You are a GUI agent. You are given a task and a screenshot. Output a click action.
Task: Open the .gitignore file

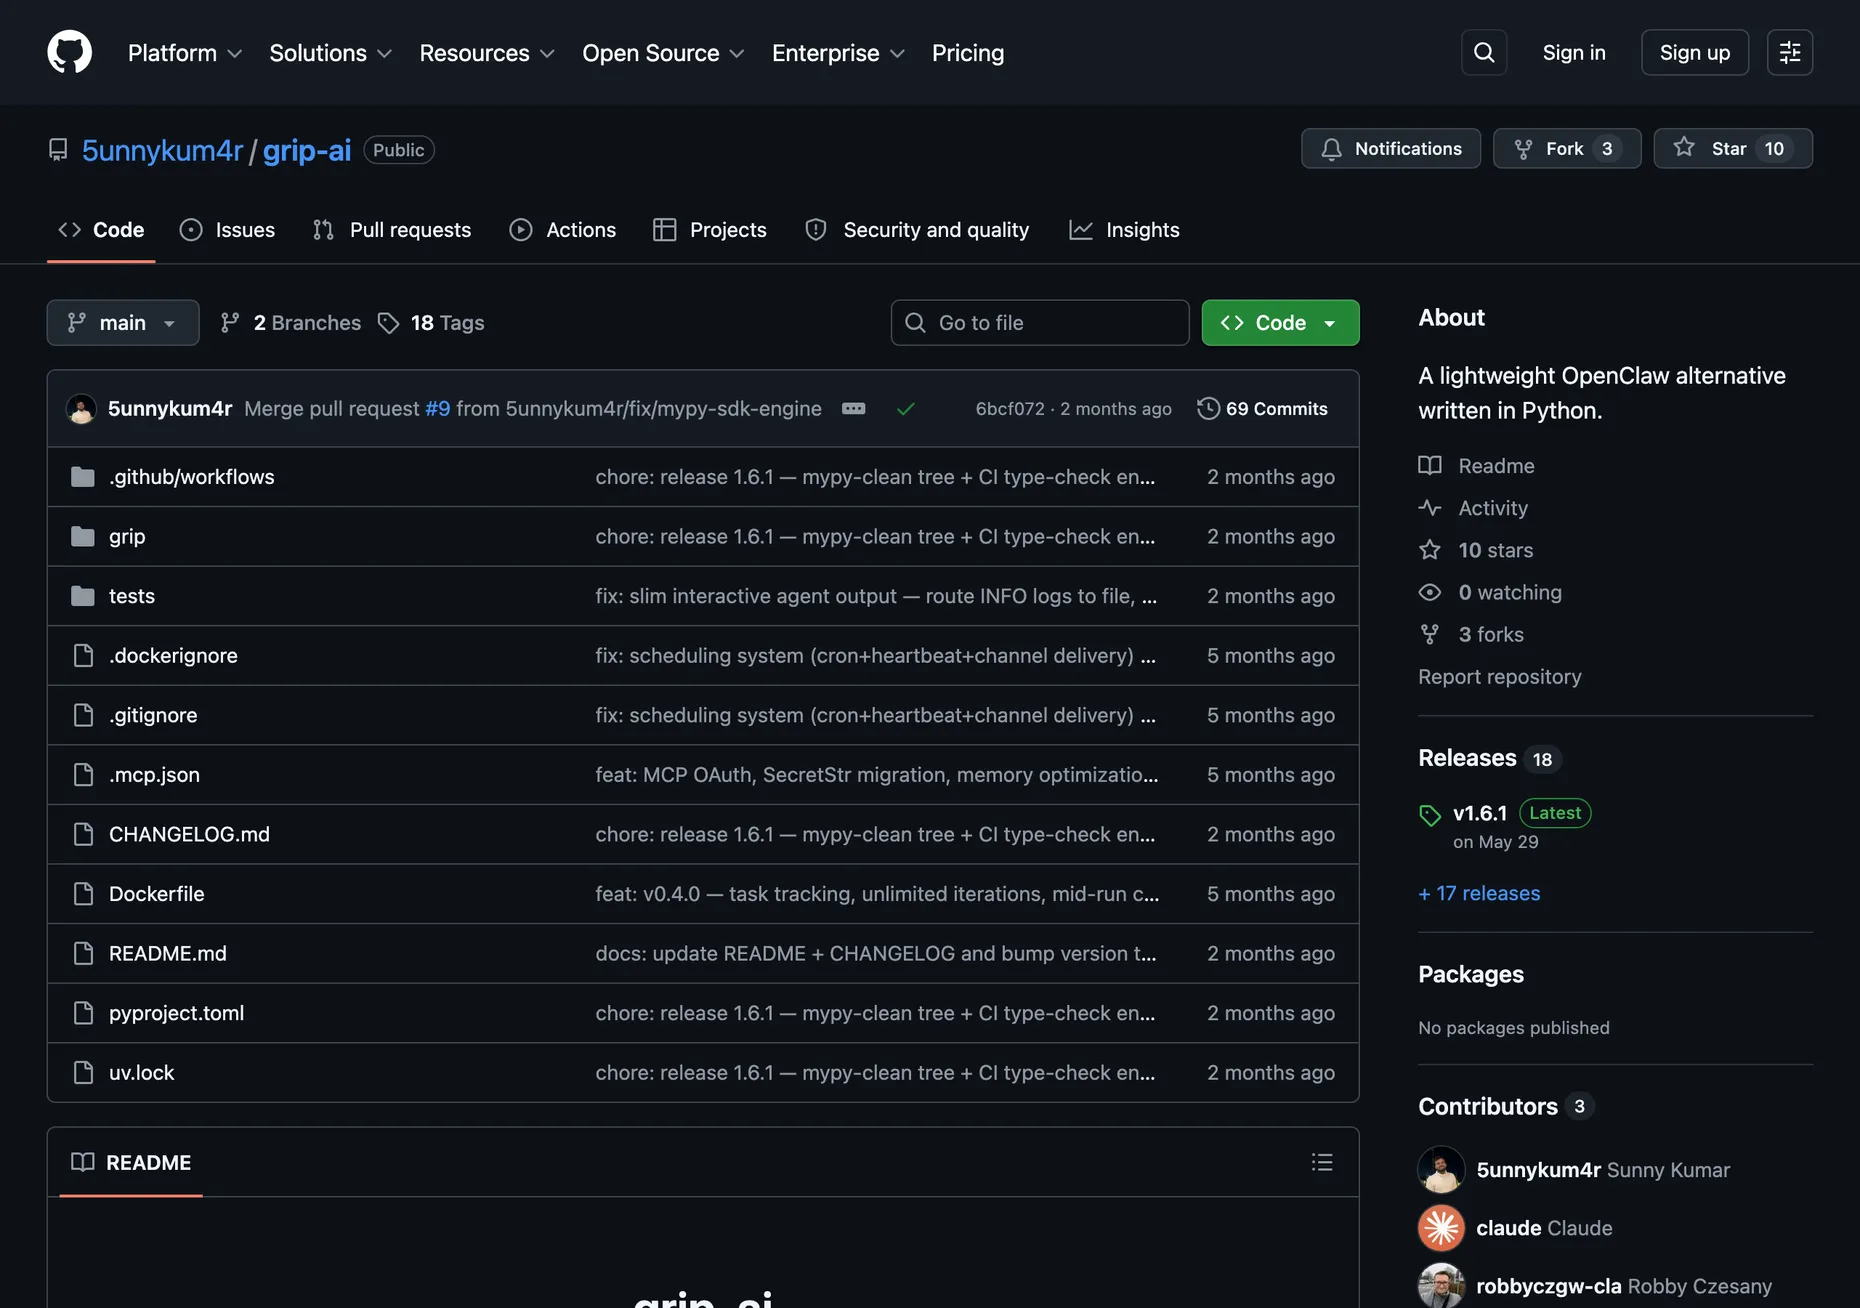[x=153, y=715]
